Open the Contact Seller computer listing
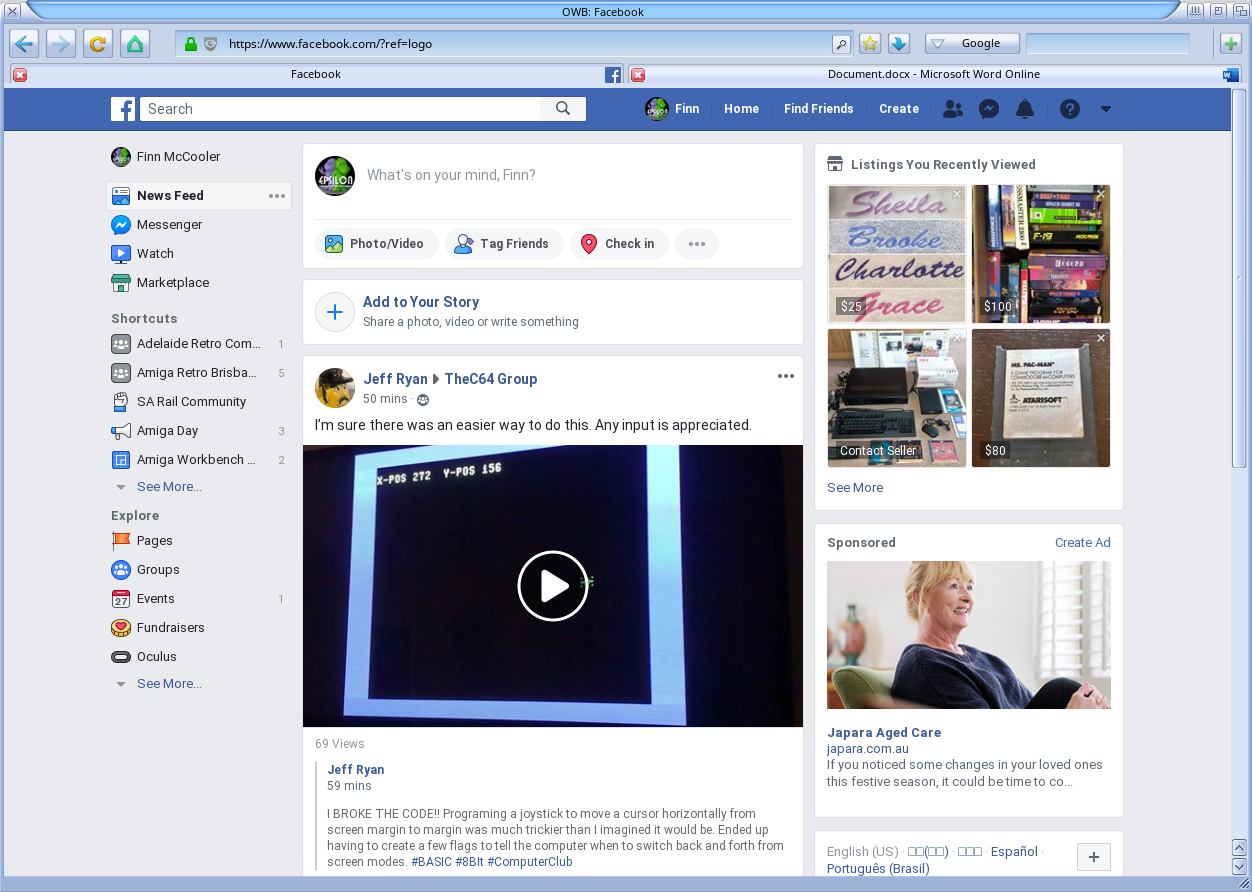 tap(897, 398)
